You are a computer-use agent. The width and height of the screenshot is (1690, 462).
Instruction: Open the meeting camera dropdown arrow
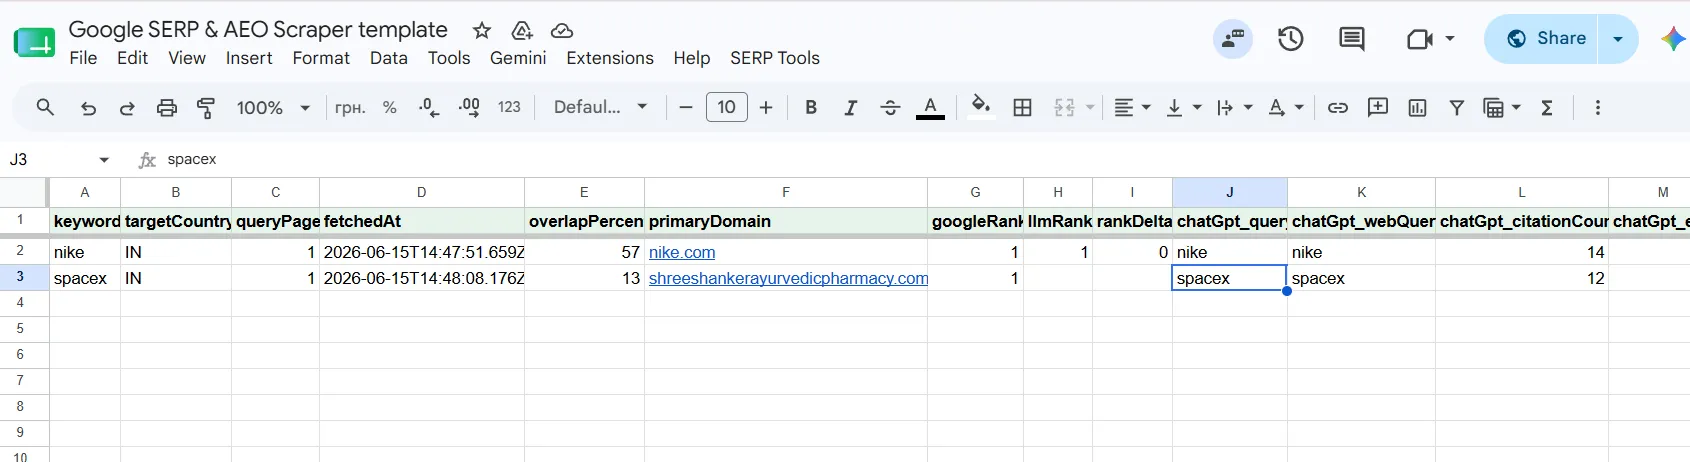point(1450,39)
